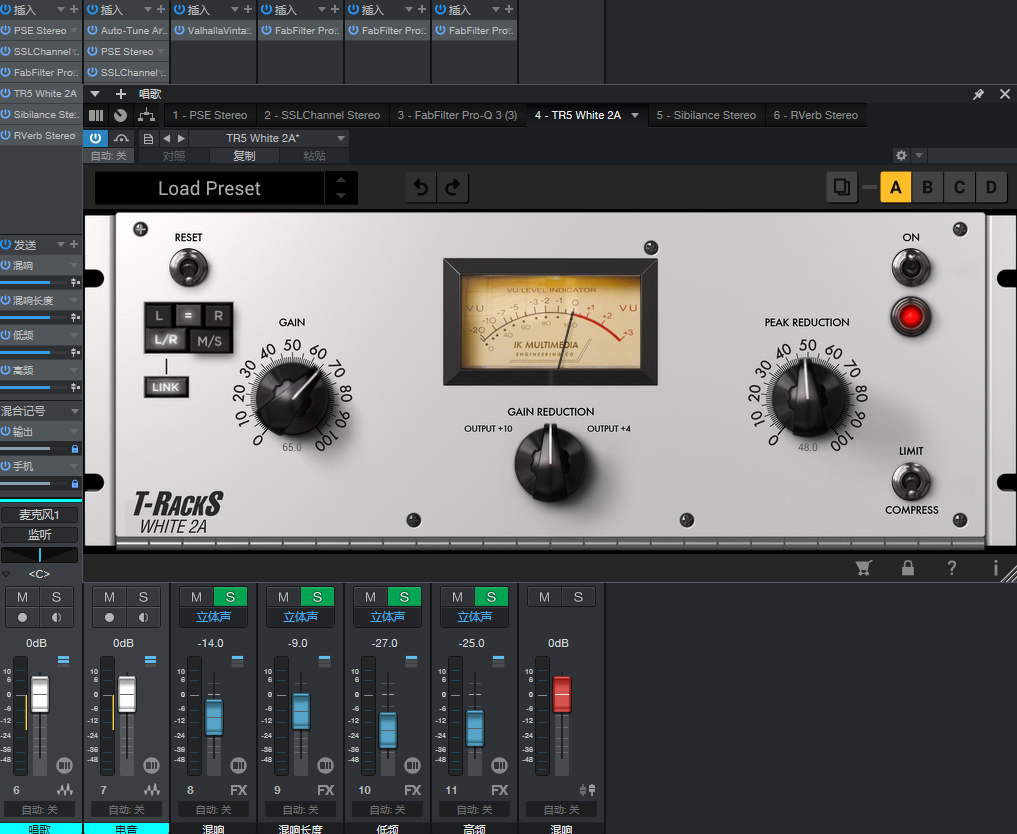The image size is (1017, 834).
Task: Select M/S processing mode
Action: click(209, 341)
